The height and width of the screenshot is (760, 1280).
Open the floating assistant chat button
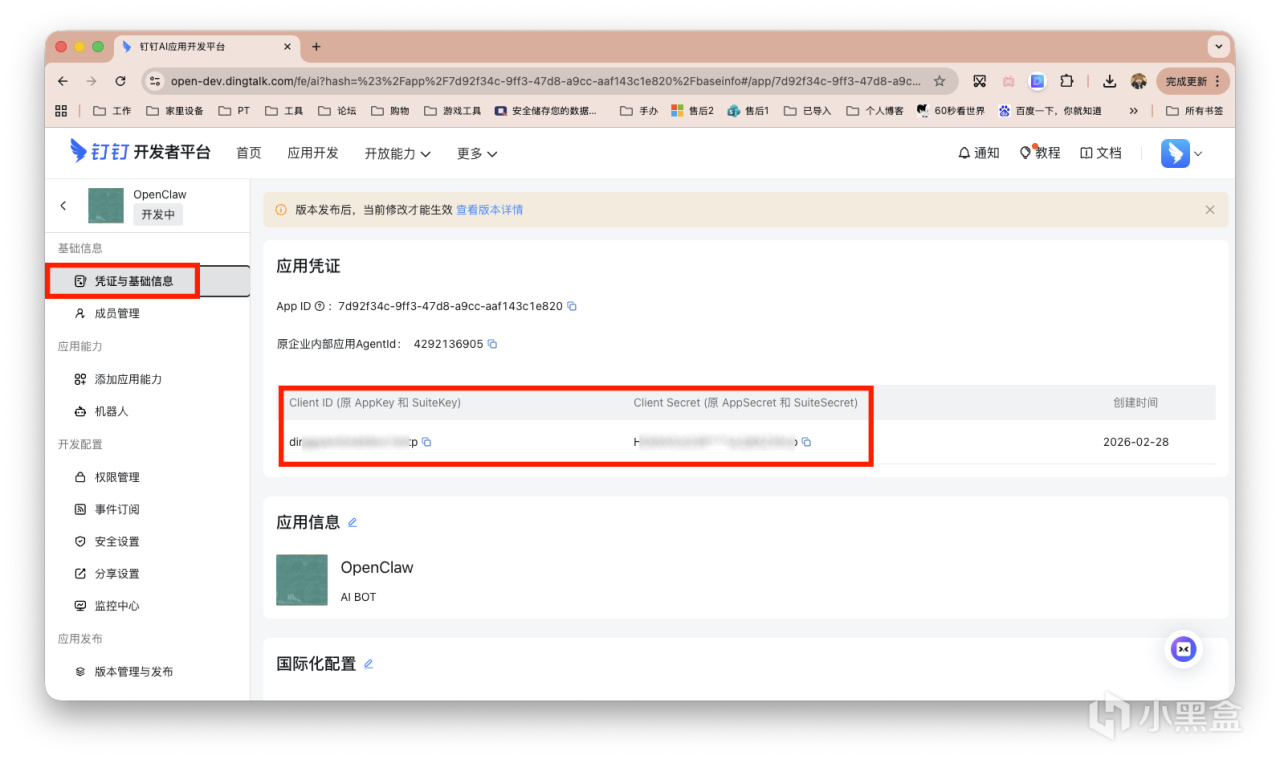1184,649
